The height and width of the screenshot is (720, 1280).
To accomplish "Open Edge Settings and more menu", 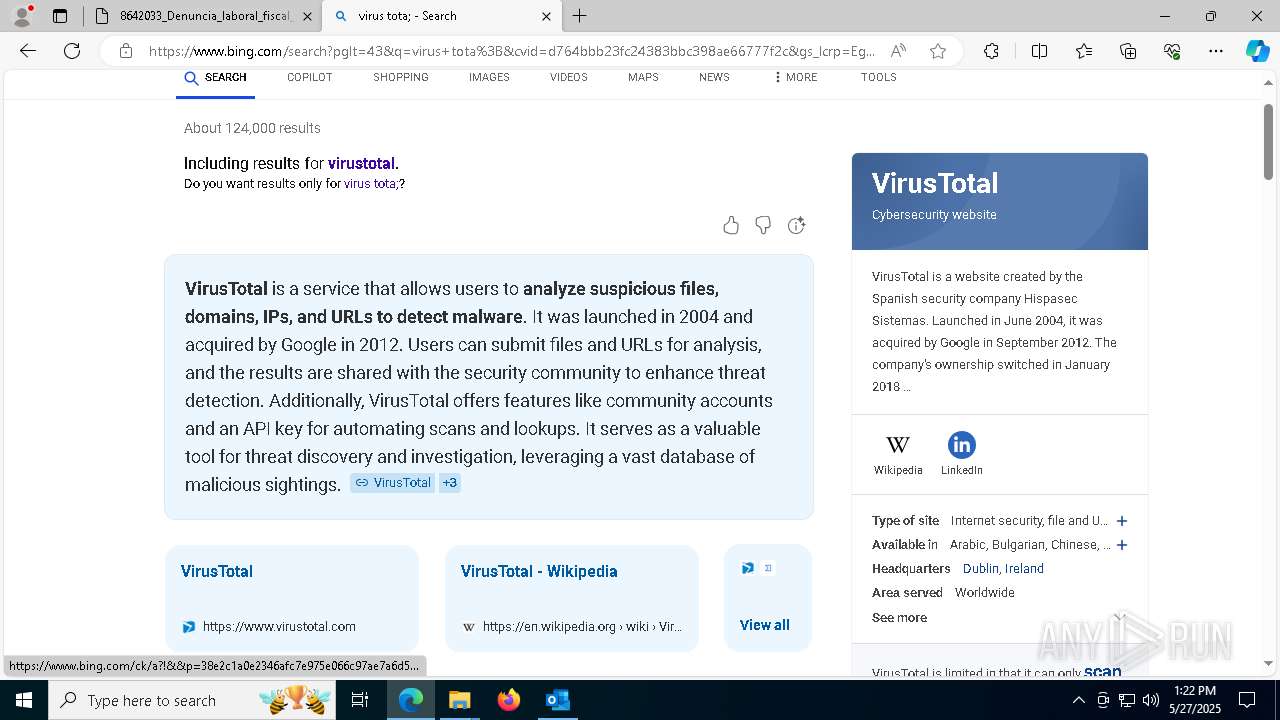I will coord(1216,51).
